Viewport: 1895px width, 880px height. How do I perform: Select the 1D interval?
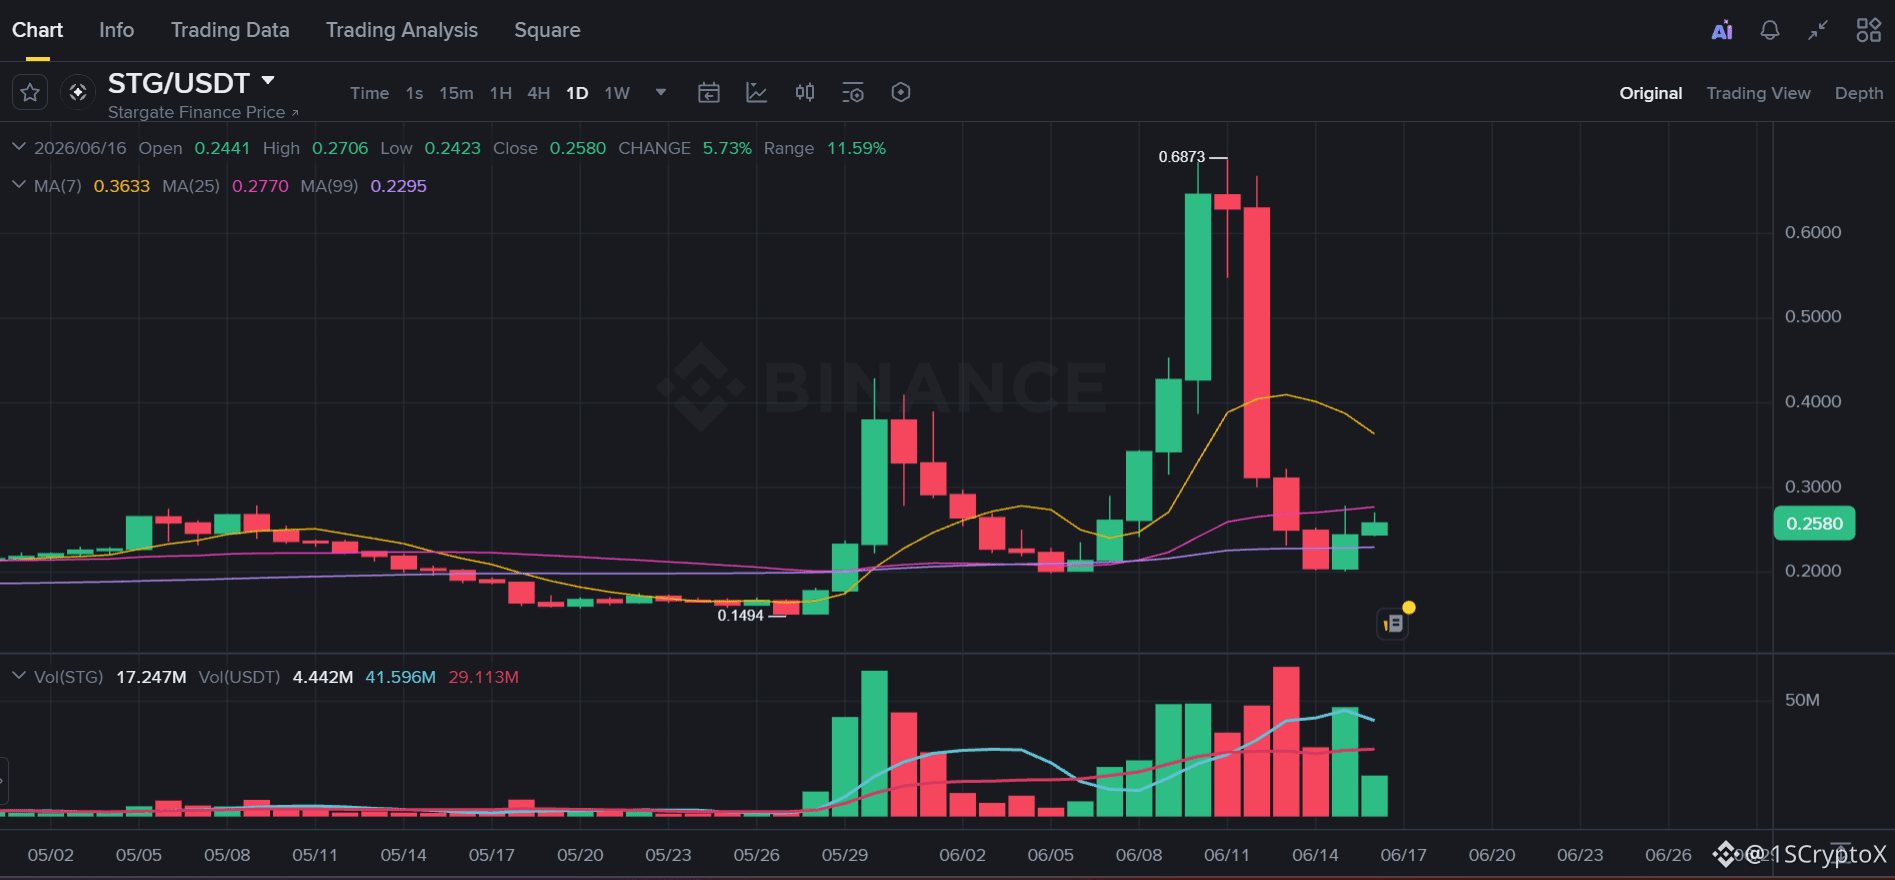577,93
